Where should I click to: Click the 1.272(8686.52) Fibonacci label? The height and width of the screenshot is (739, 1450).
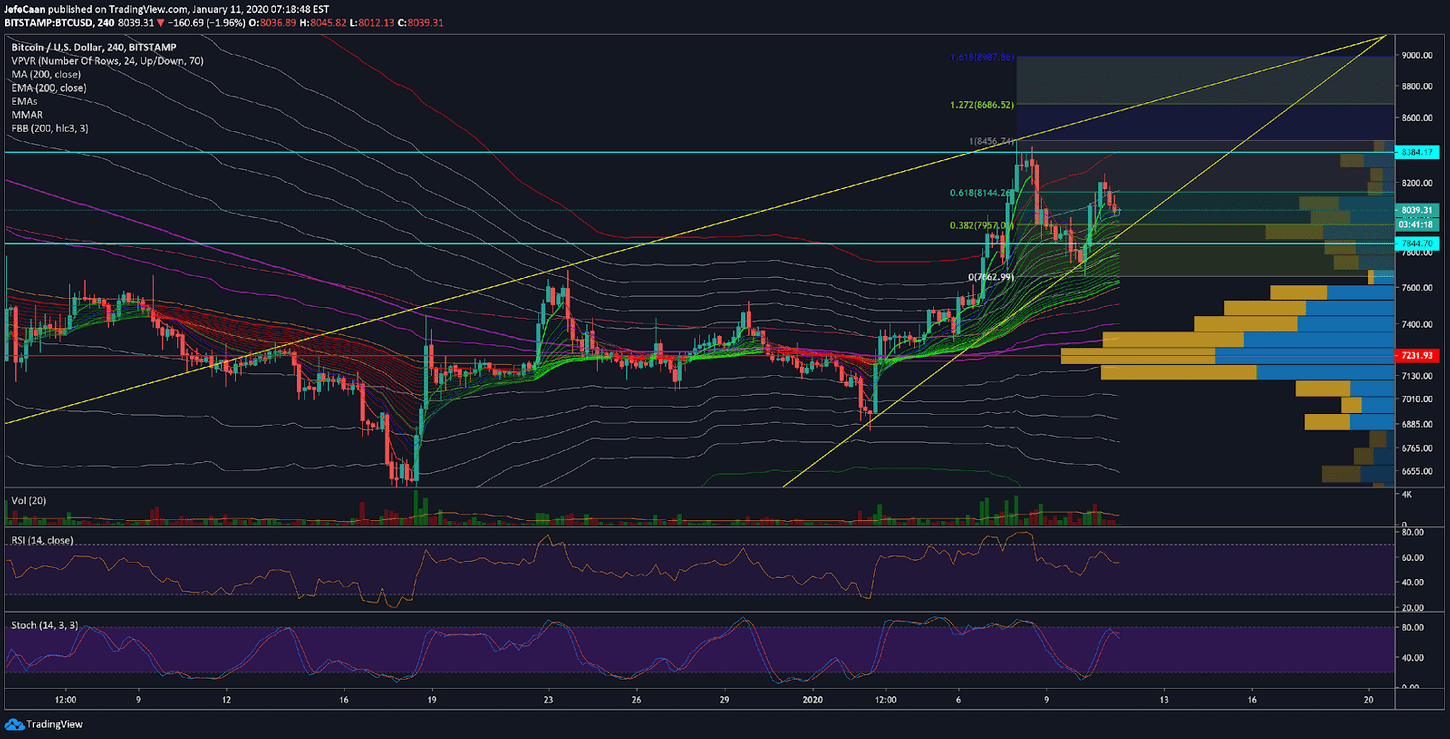coord(982,104)
